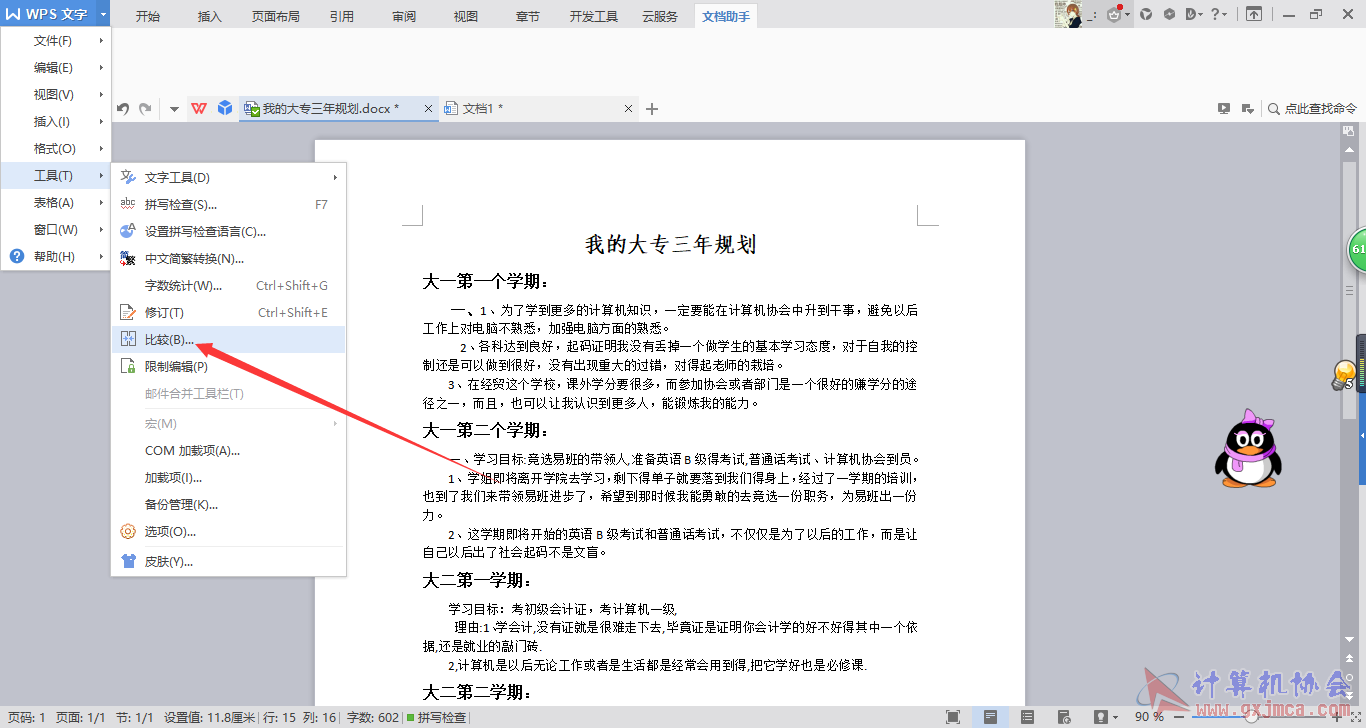Open the 云服务 ribbon tab
This screenshot has width=1366, height=728.
click(660, 16)
